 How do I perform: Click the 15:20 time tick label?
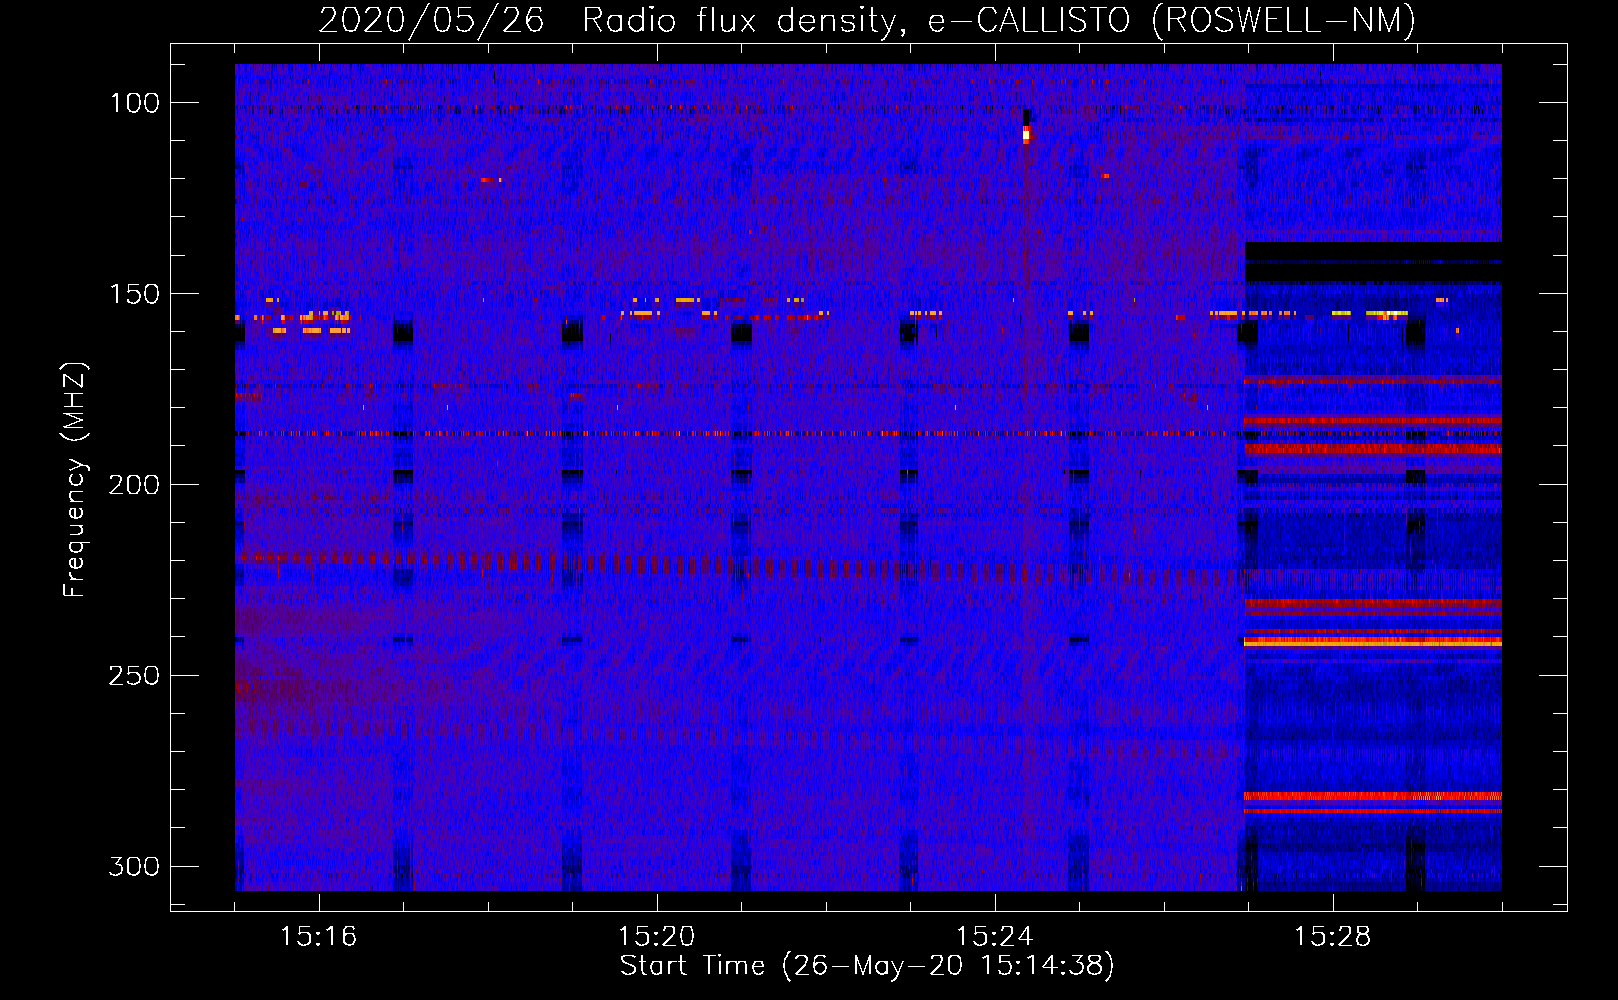click(656, 937)
